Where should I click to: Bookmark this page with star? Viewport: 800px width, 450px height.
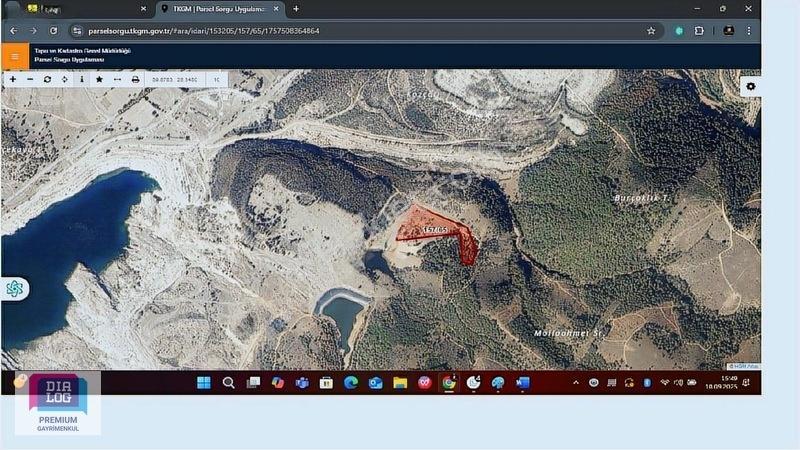(x=651, y=31)
